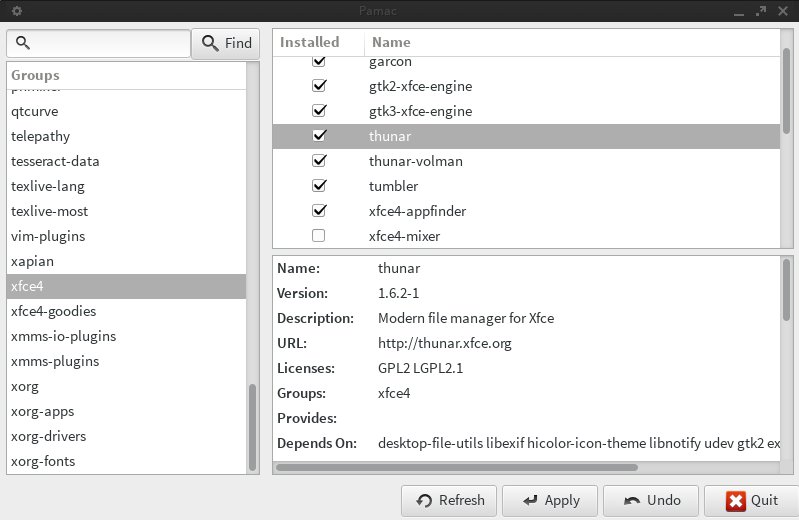Select the xmms-plugins group
This screenshot has height=520, width=799.
[x=126, y=361]
